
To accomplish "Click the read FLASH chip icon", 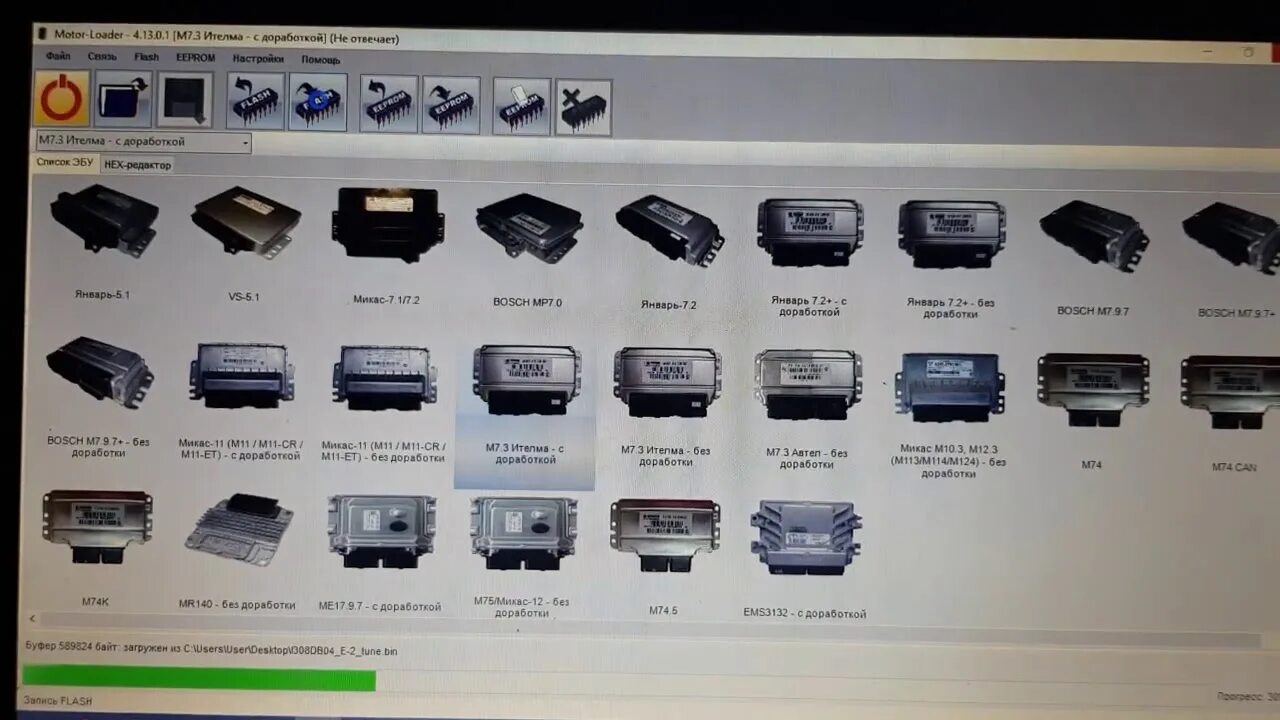I will click(x=256, y=101).
